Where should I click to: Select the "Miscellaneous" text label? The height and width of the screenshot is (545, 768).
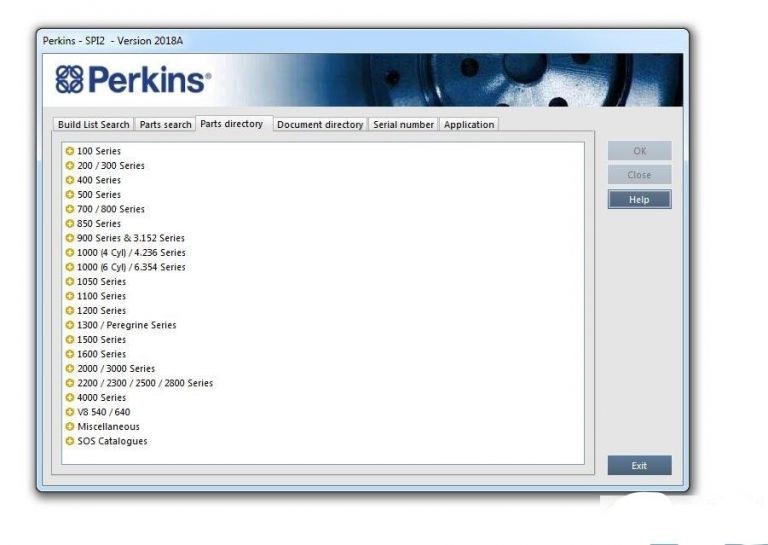tap(108, 427)
